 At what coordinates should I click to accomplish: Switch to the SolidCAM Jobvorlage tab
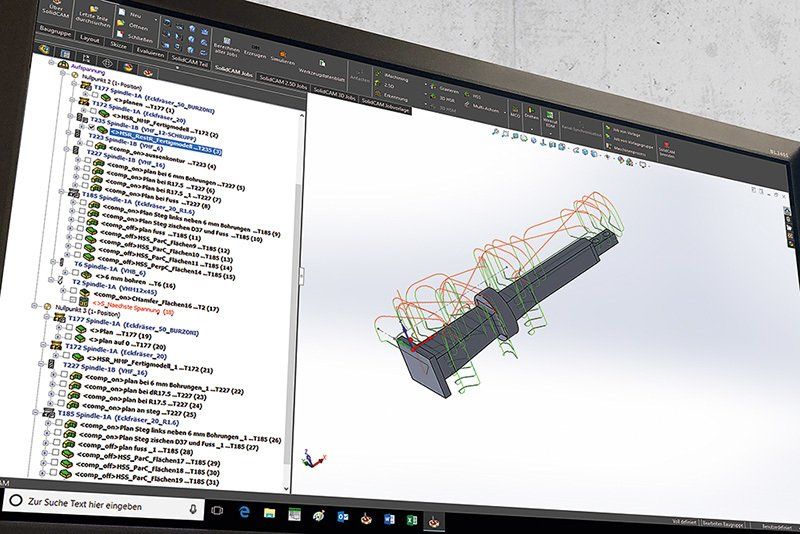click(x=386, y=105)
